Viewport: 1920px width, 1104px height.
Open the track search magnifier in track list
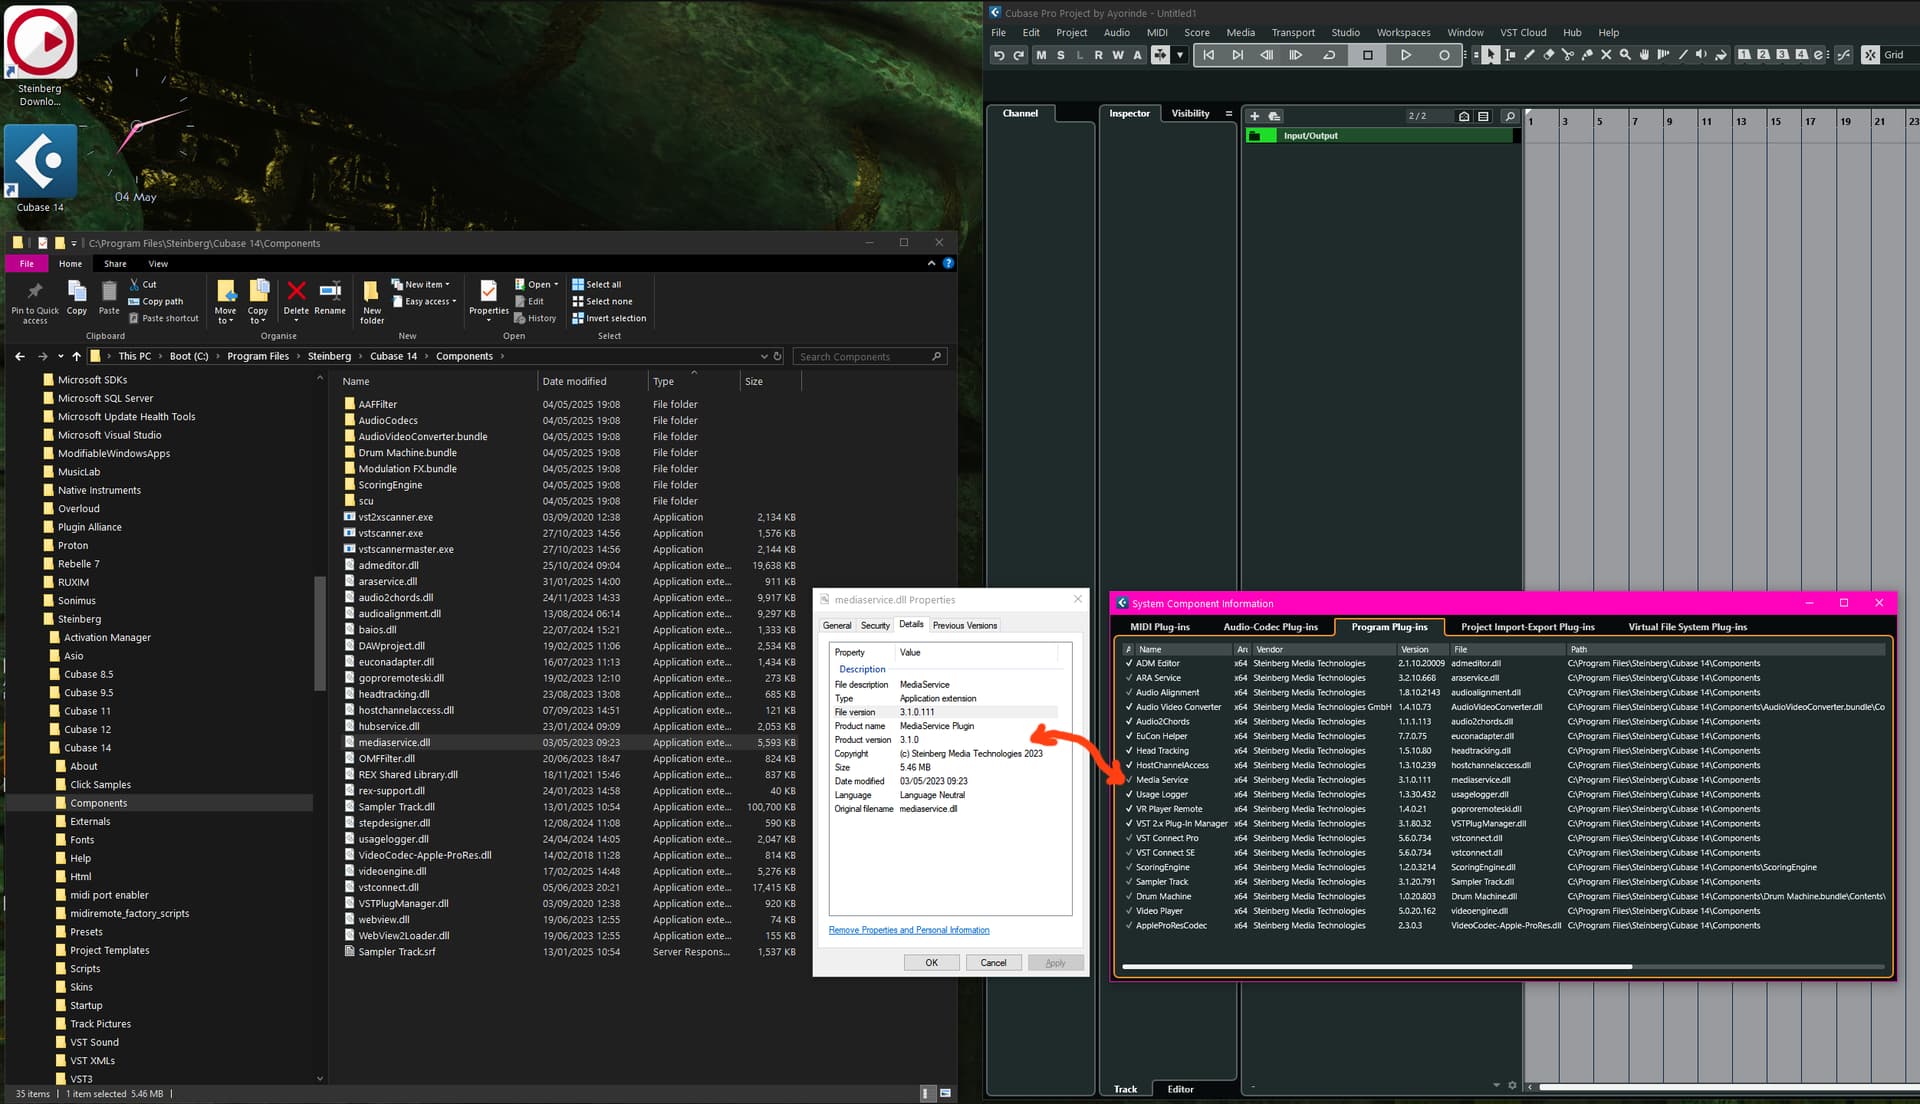pyautogui.click(x=1509, y=116)
